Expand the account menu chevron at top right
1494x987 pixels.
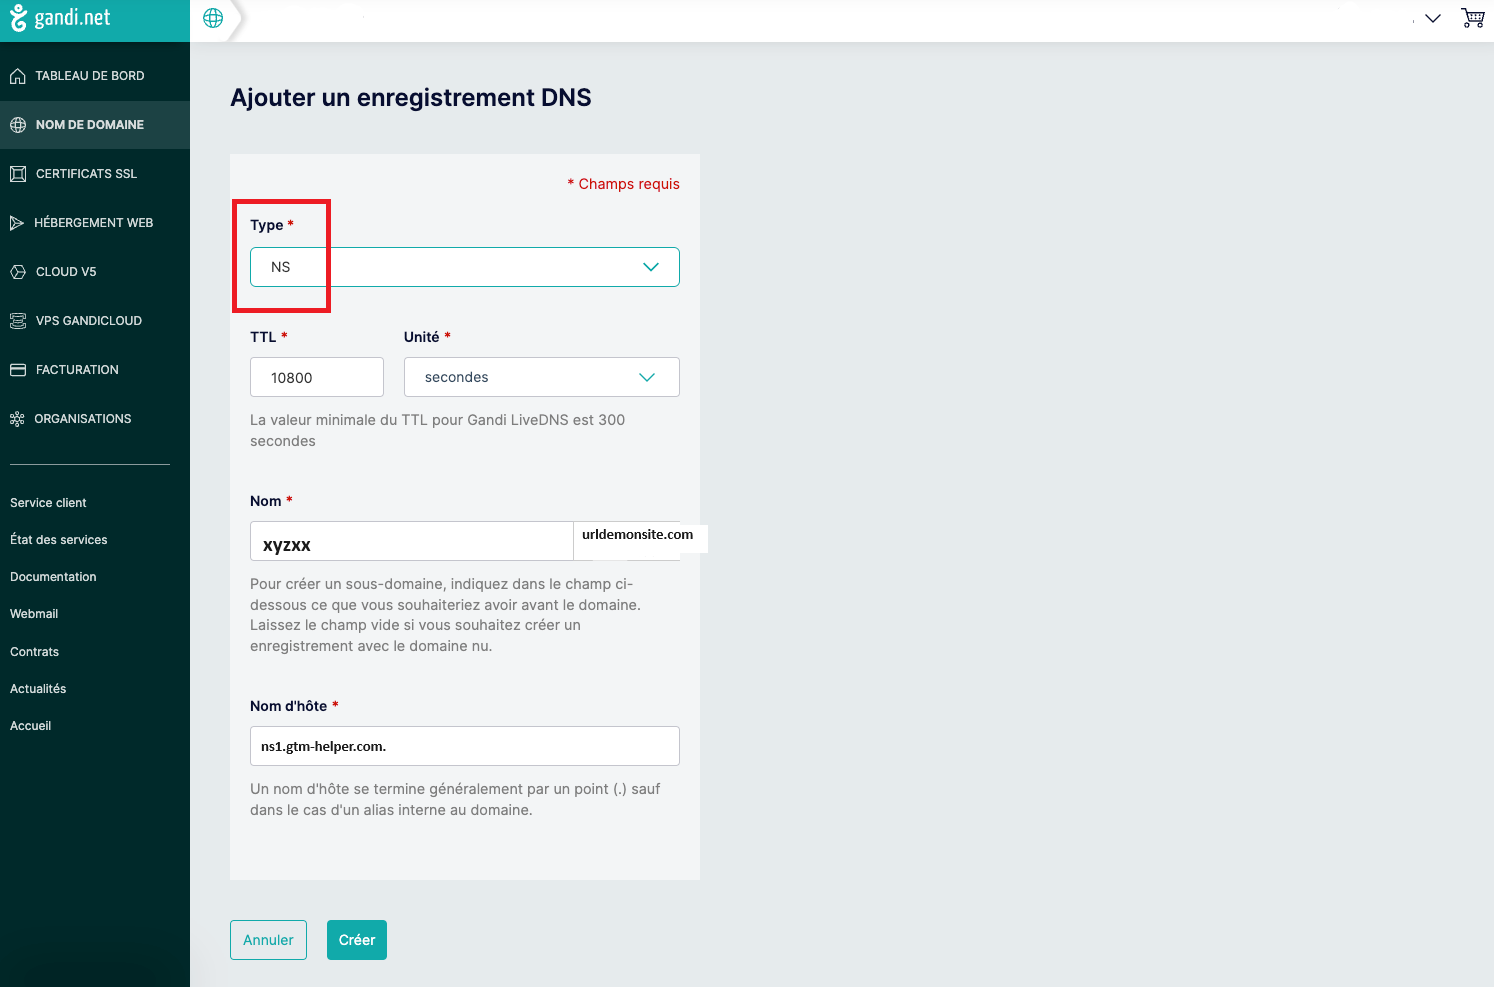coord(1432,18)
